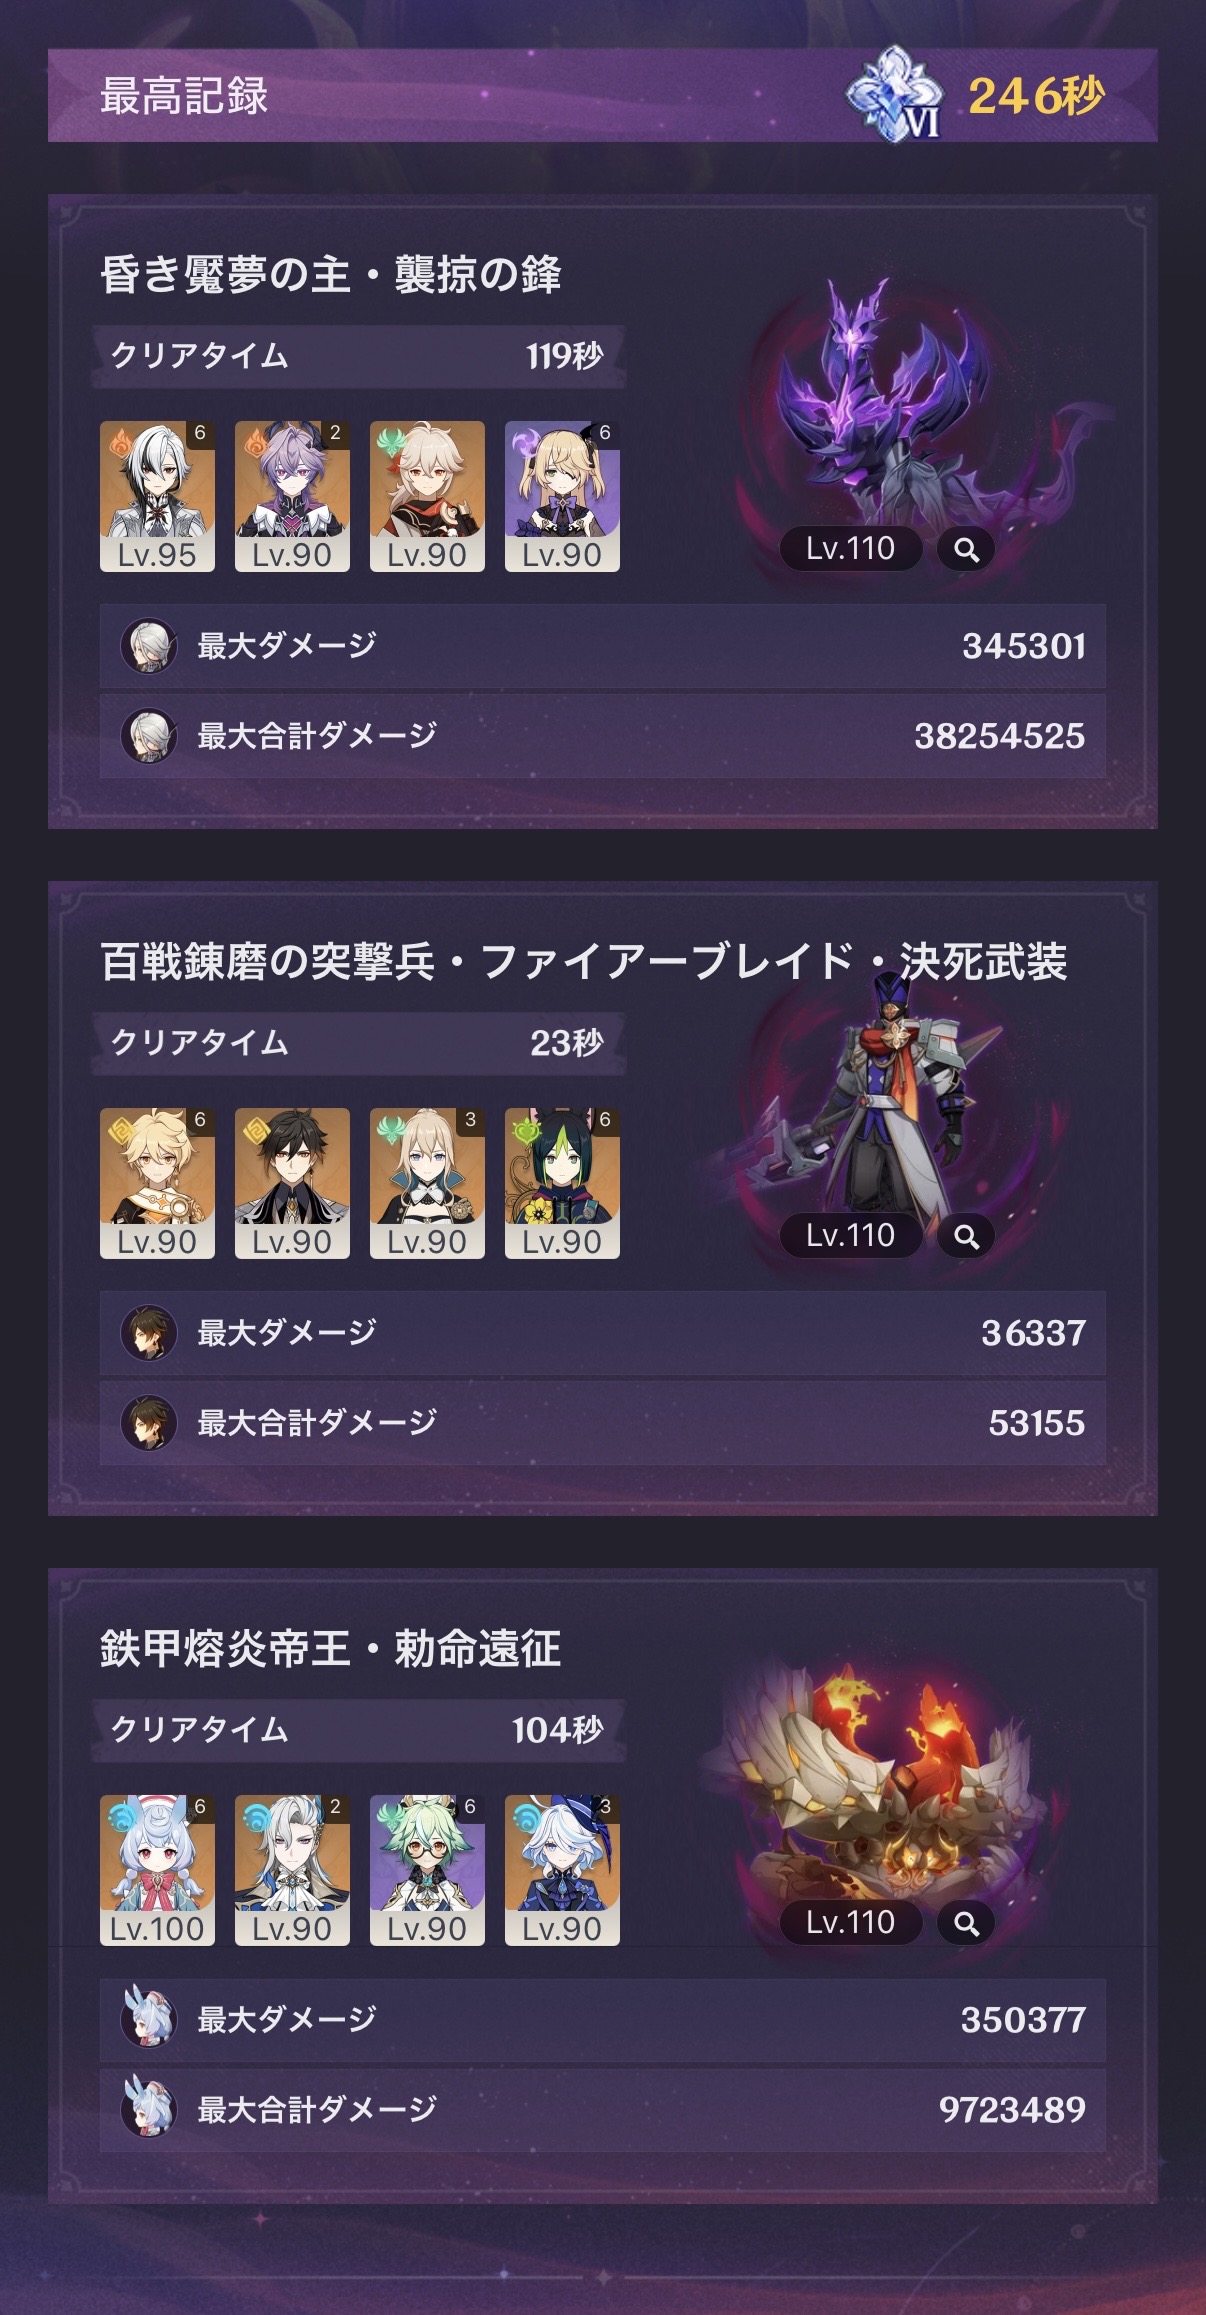The width and height of the screenshot is (1206, 2315).
Task: Select the dendro character with fox ears
Action: coord(562,1183)
